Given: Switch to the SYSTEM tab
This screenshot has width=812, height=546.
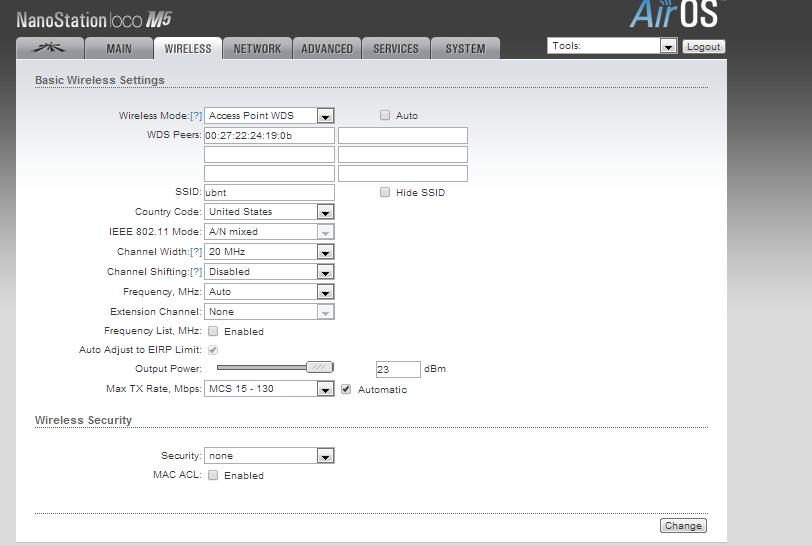Looking at the screenshot, I should (x=465, y=48).
